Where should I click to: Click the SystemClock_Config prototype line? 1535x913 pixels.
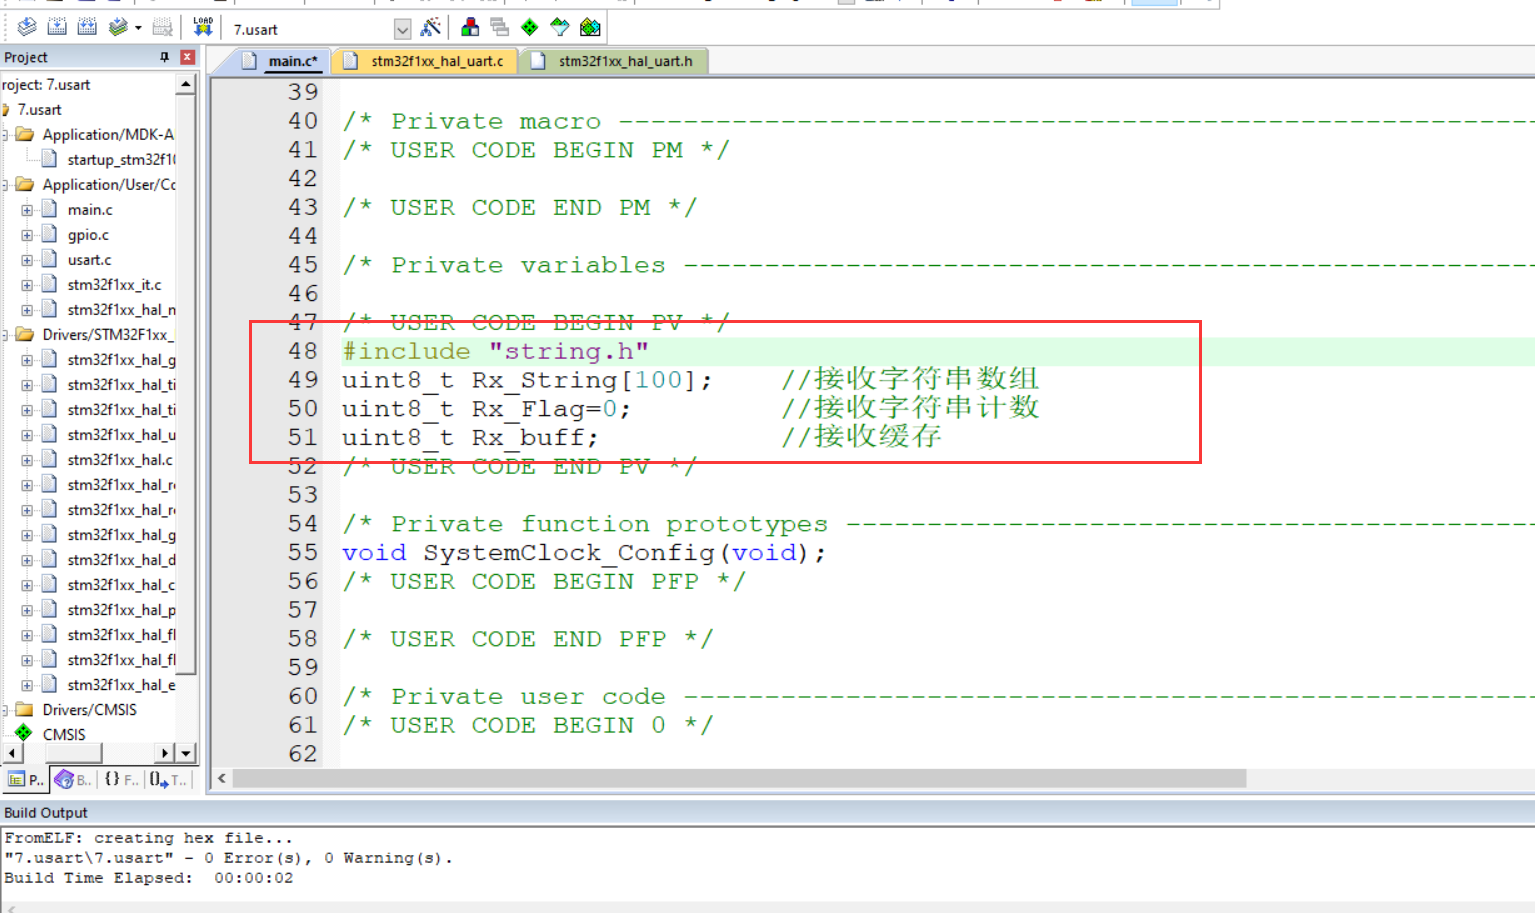[x=584, y=553]
